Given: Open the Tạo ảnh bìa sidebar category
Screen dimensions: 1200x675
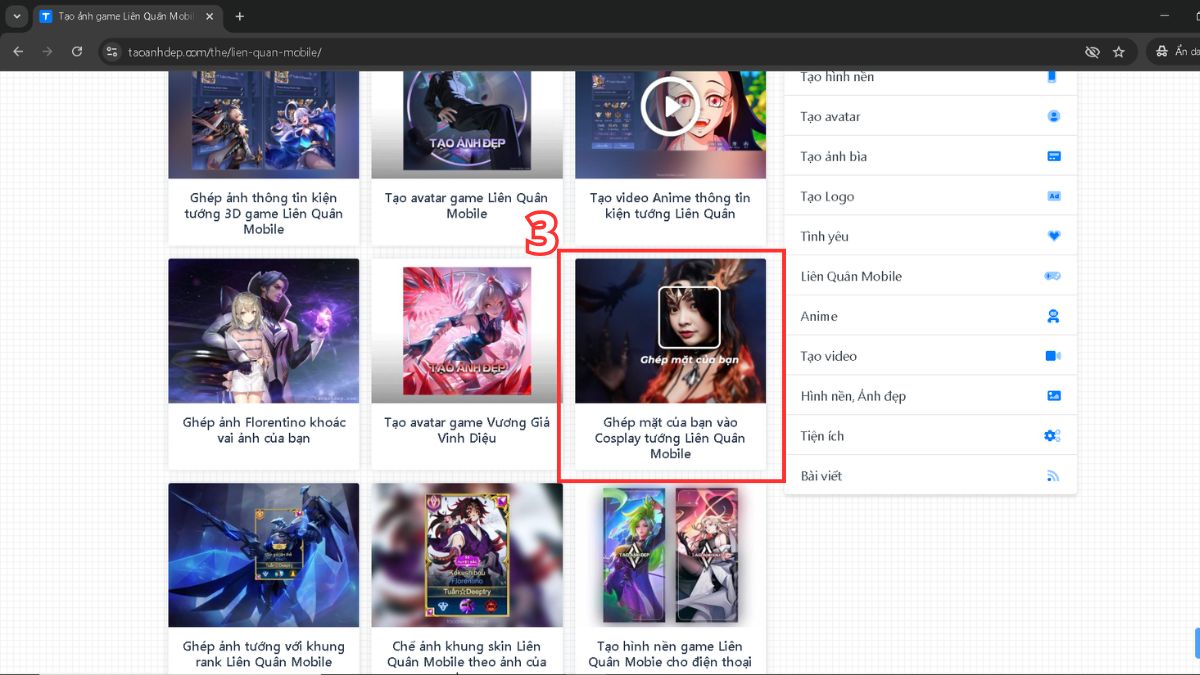Looking at the screenshot, I should (931, 156).
